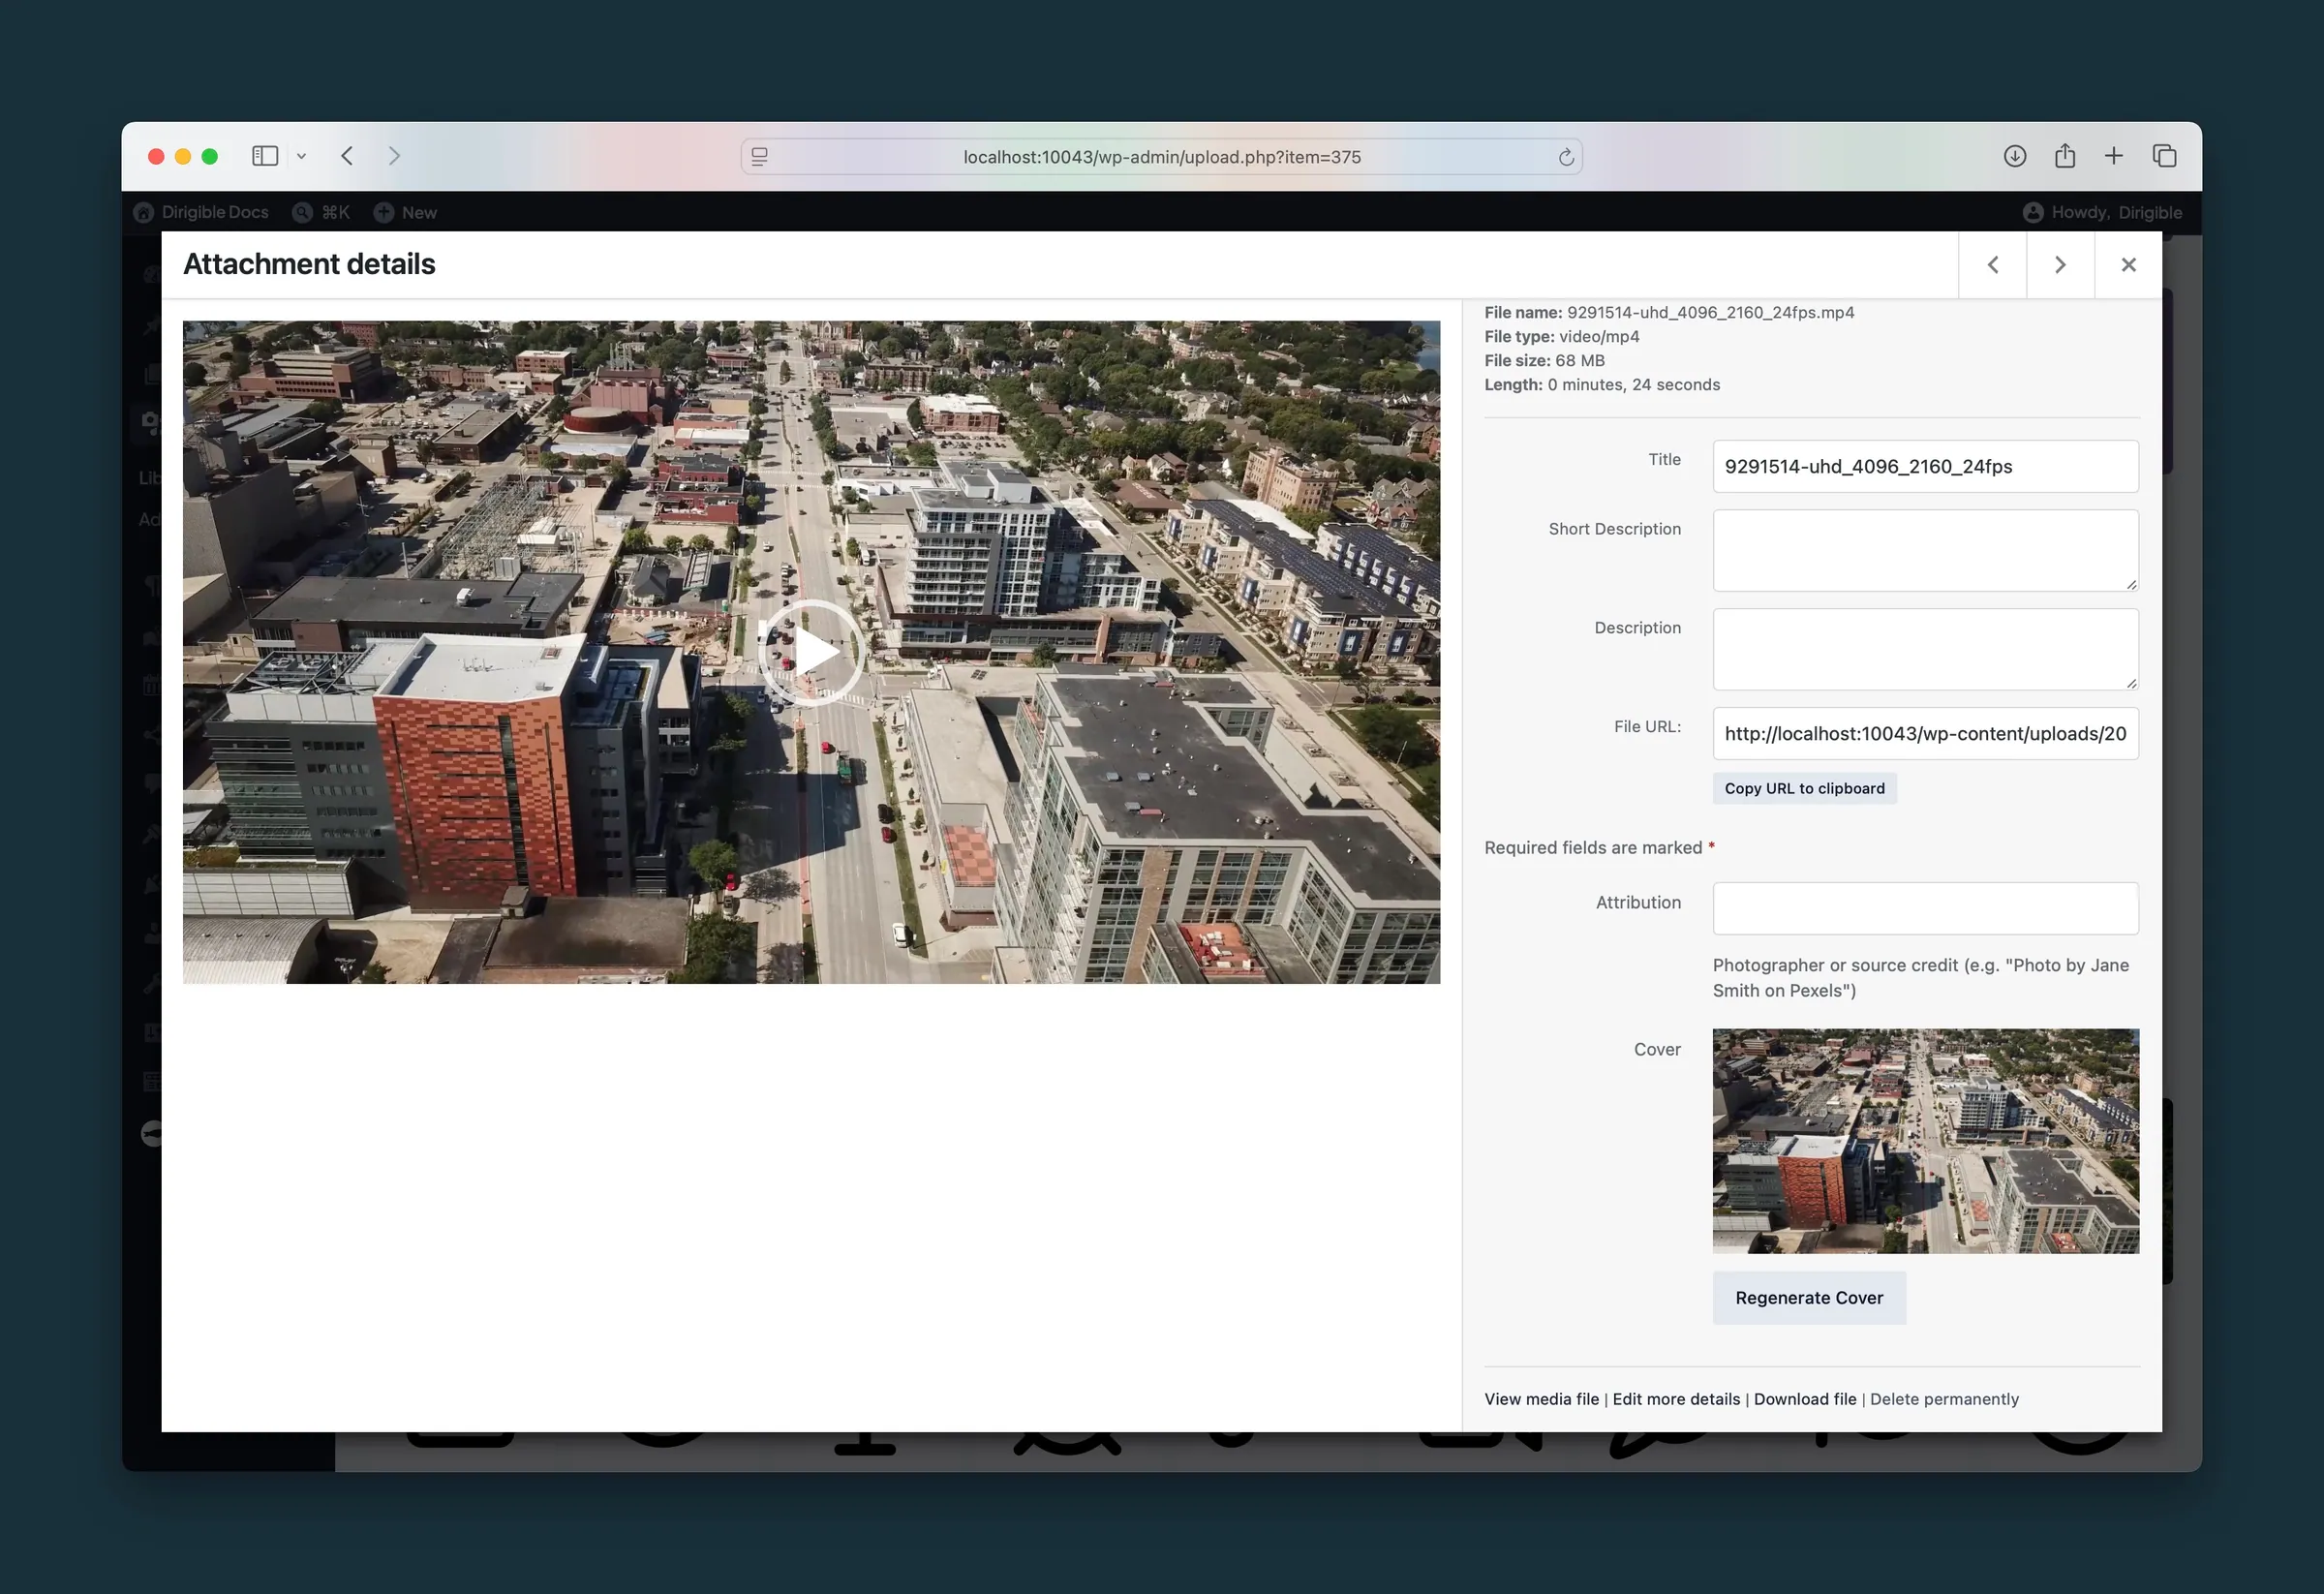Open sidebar dropdown chevron in Safari
This screenshot has width=2324, height=1594.
(x=301, y=156)
